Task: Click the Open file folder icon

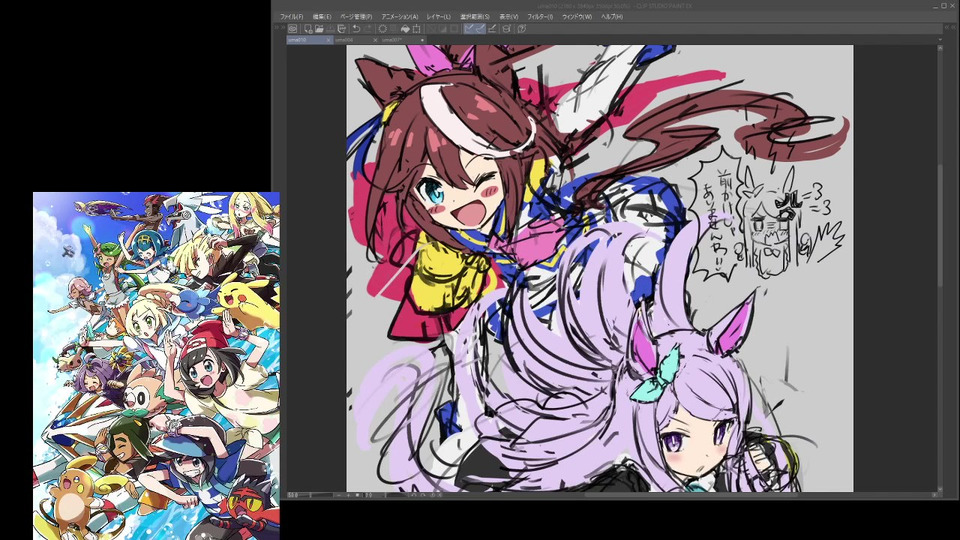Action: pos(319,29)
